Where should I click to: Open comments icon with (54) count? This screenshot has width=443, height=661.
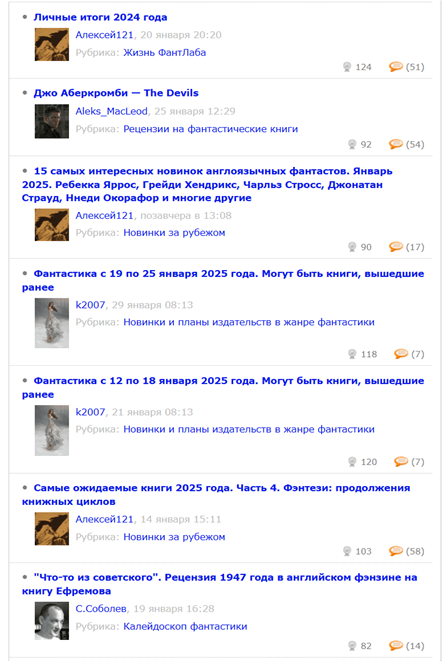(x=396, y=144)
